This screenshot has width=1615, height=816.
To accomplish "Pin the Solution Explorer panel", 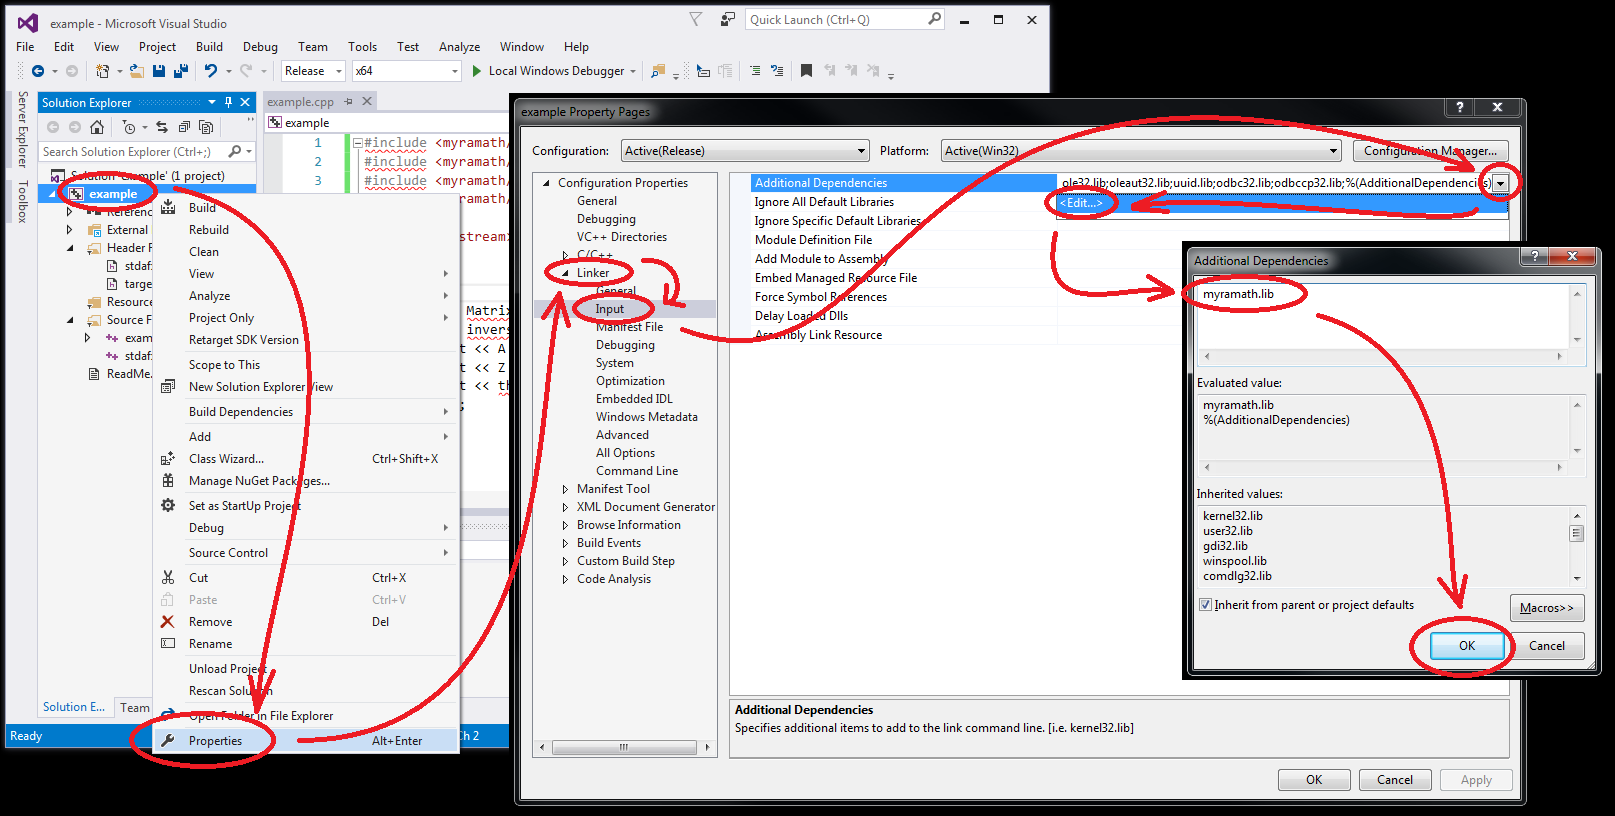I will [229, 102].
